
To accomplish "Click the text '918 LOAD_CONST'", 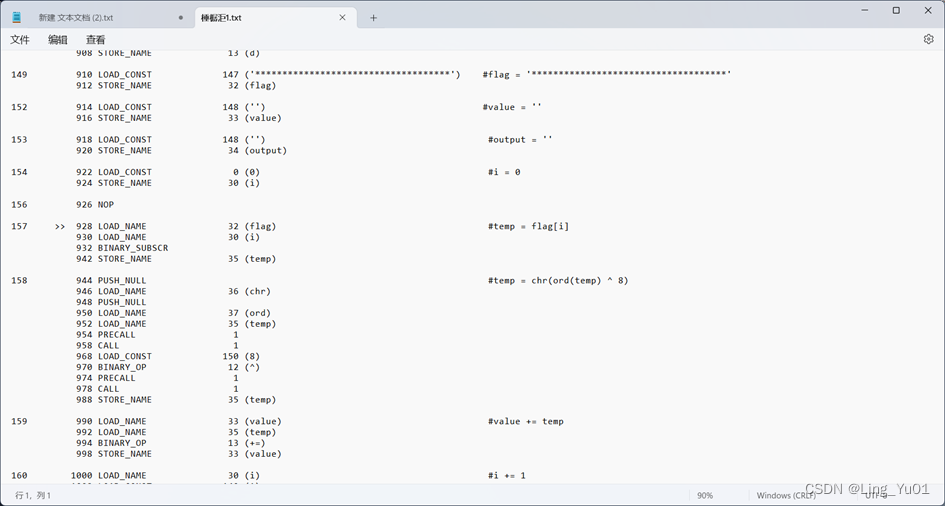I will tap(114, 140).
